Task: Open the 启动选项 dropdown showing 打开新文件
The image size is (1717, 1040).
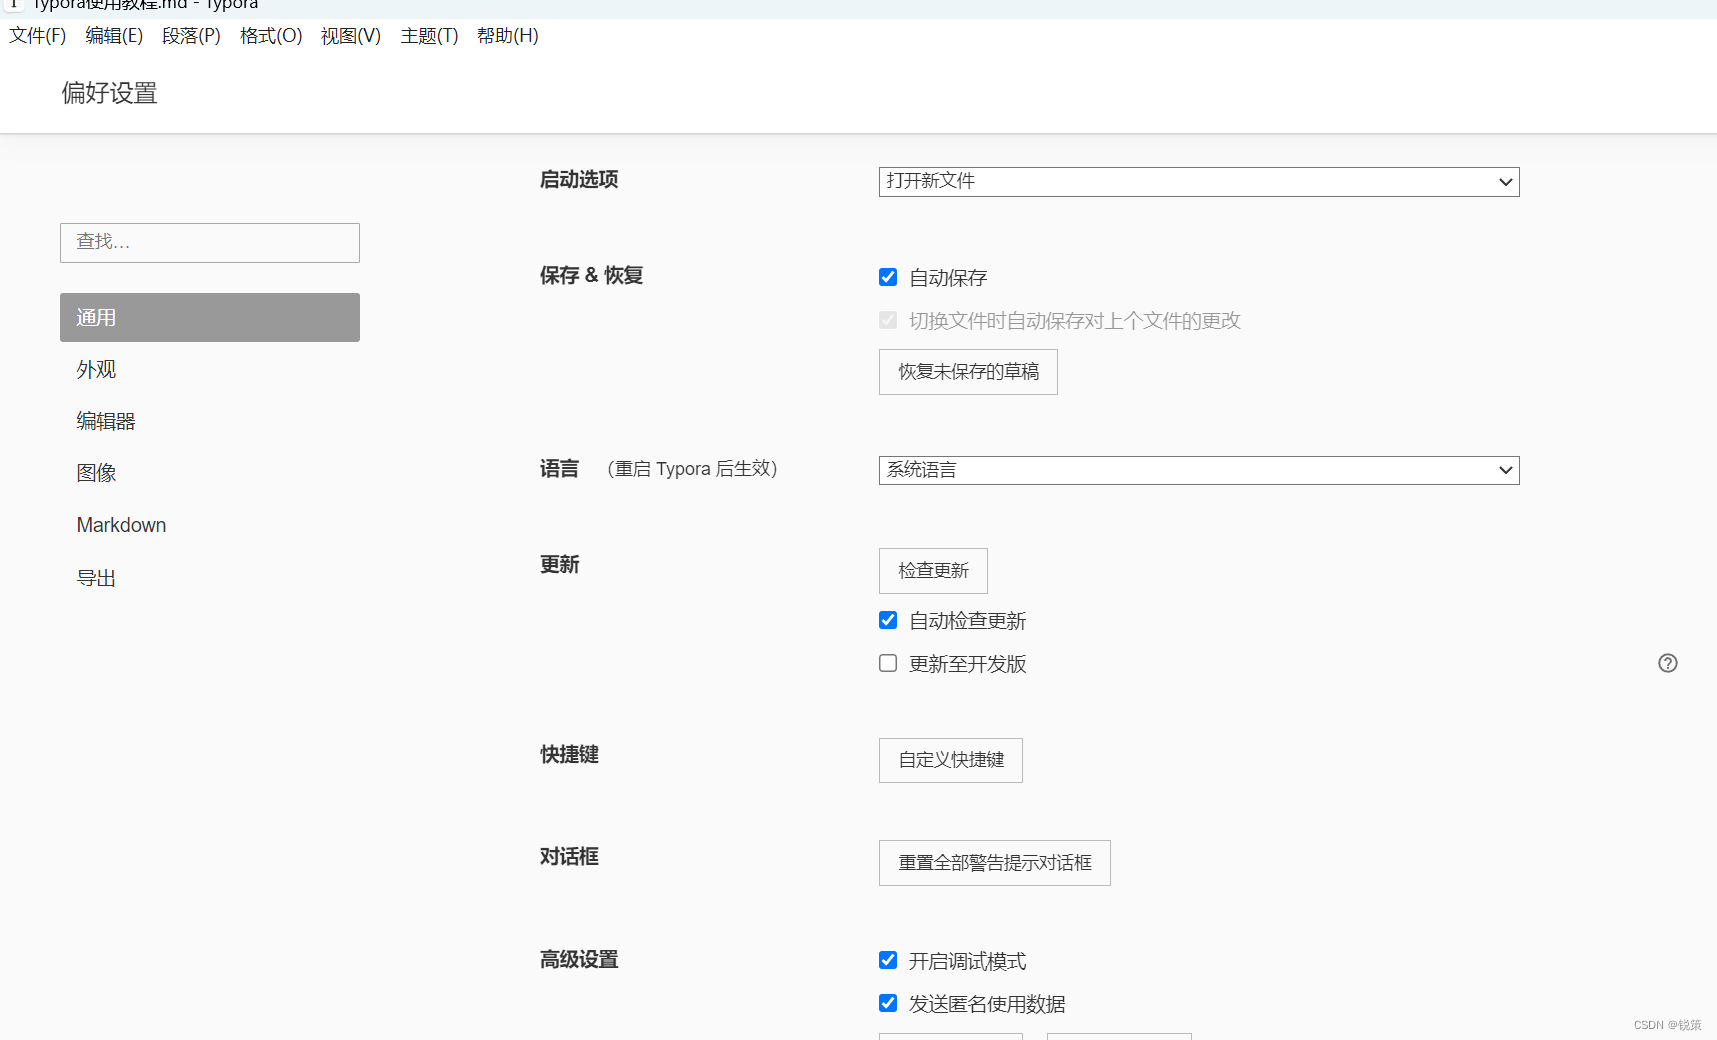Action: pyautogui.click(x=1199, y=182)
